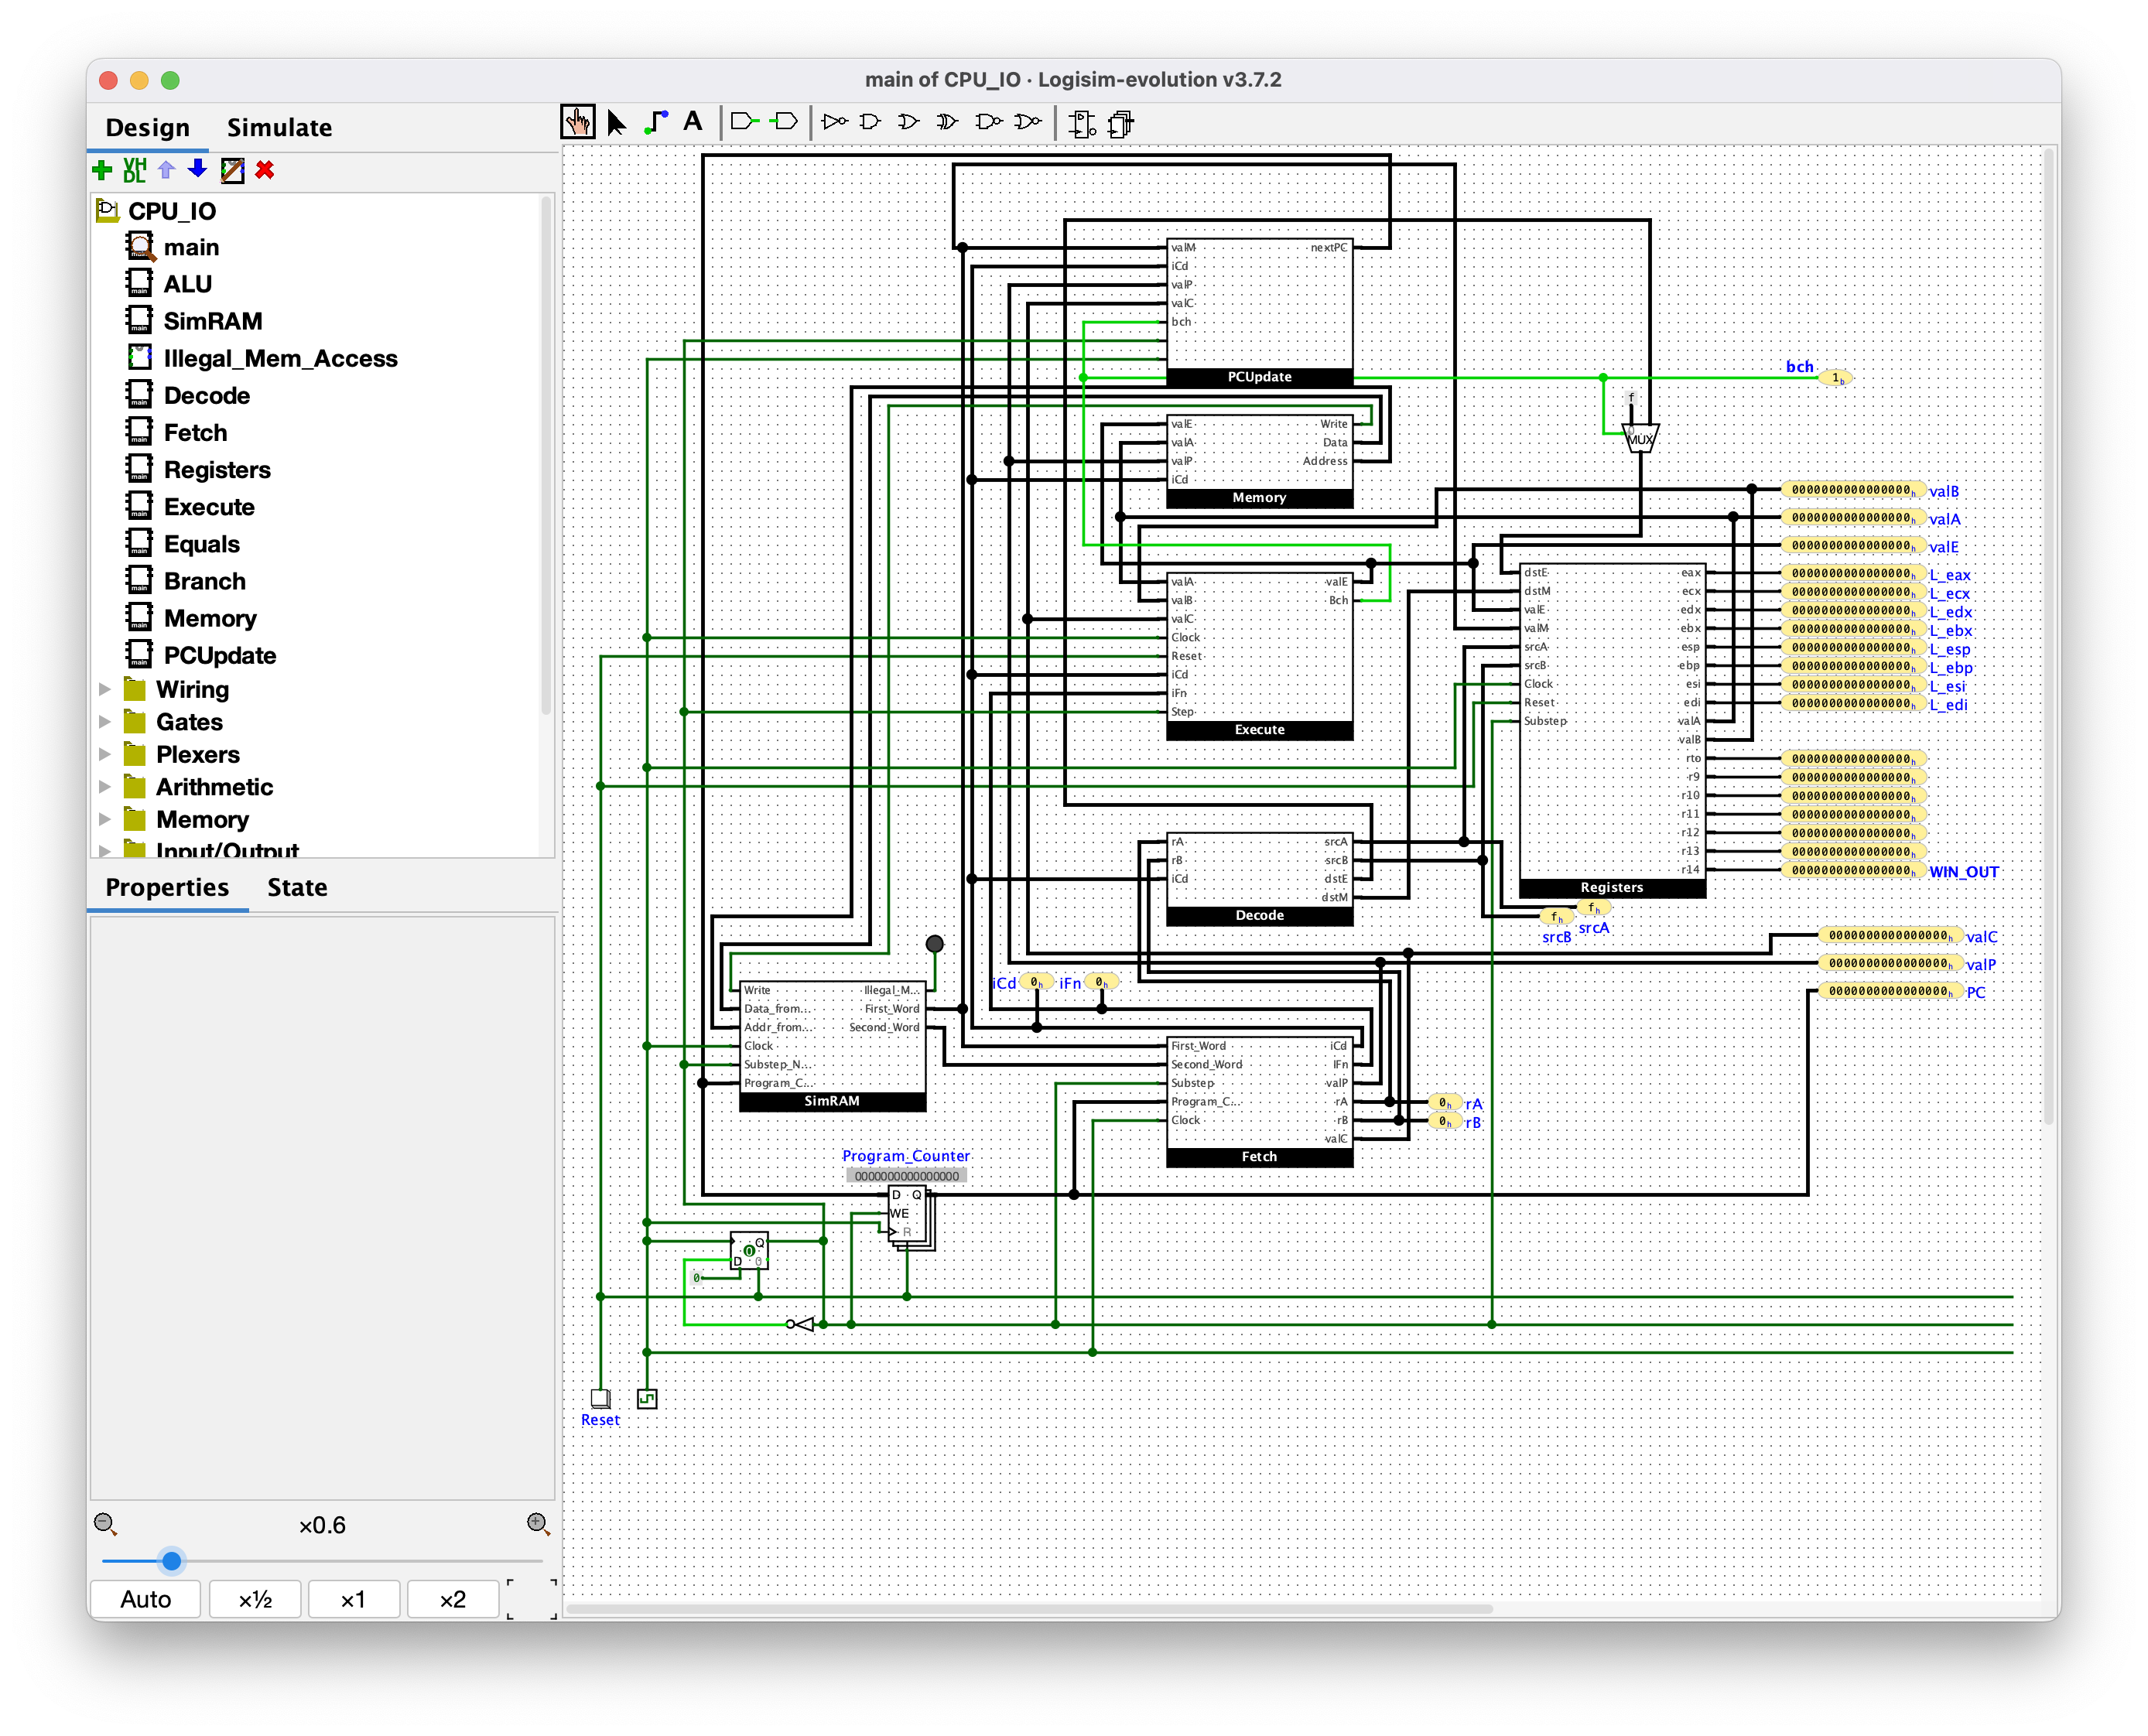Click the green Add Circuit plus icon
The width and height of the screenshot is (2148, 1736).
(x=101, y=170)
